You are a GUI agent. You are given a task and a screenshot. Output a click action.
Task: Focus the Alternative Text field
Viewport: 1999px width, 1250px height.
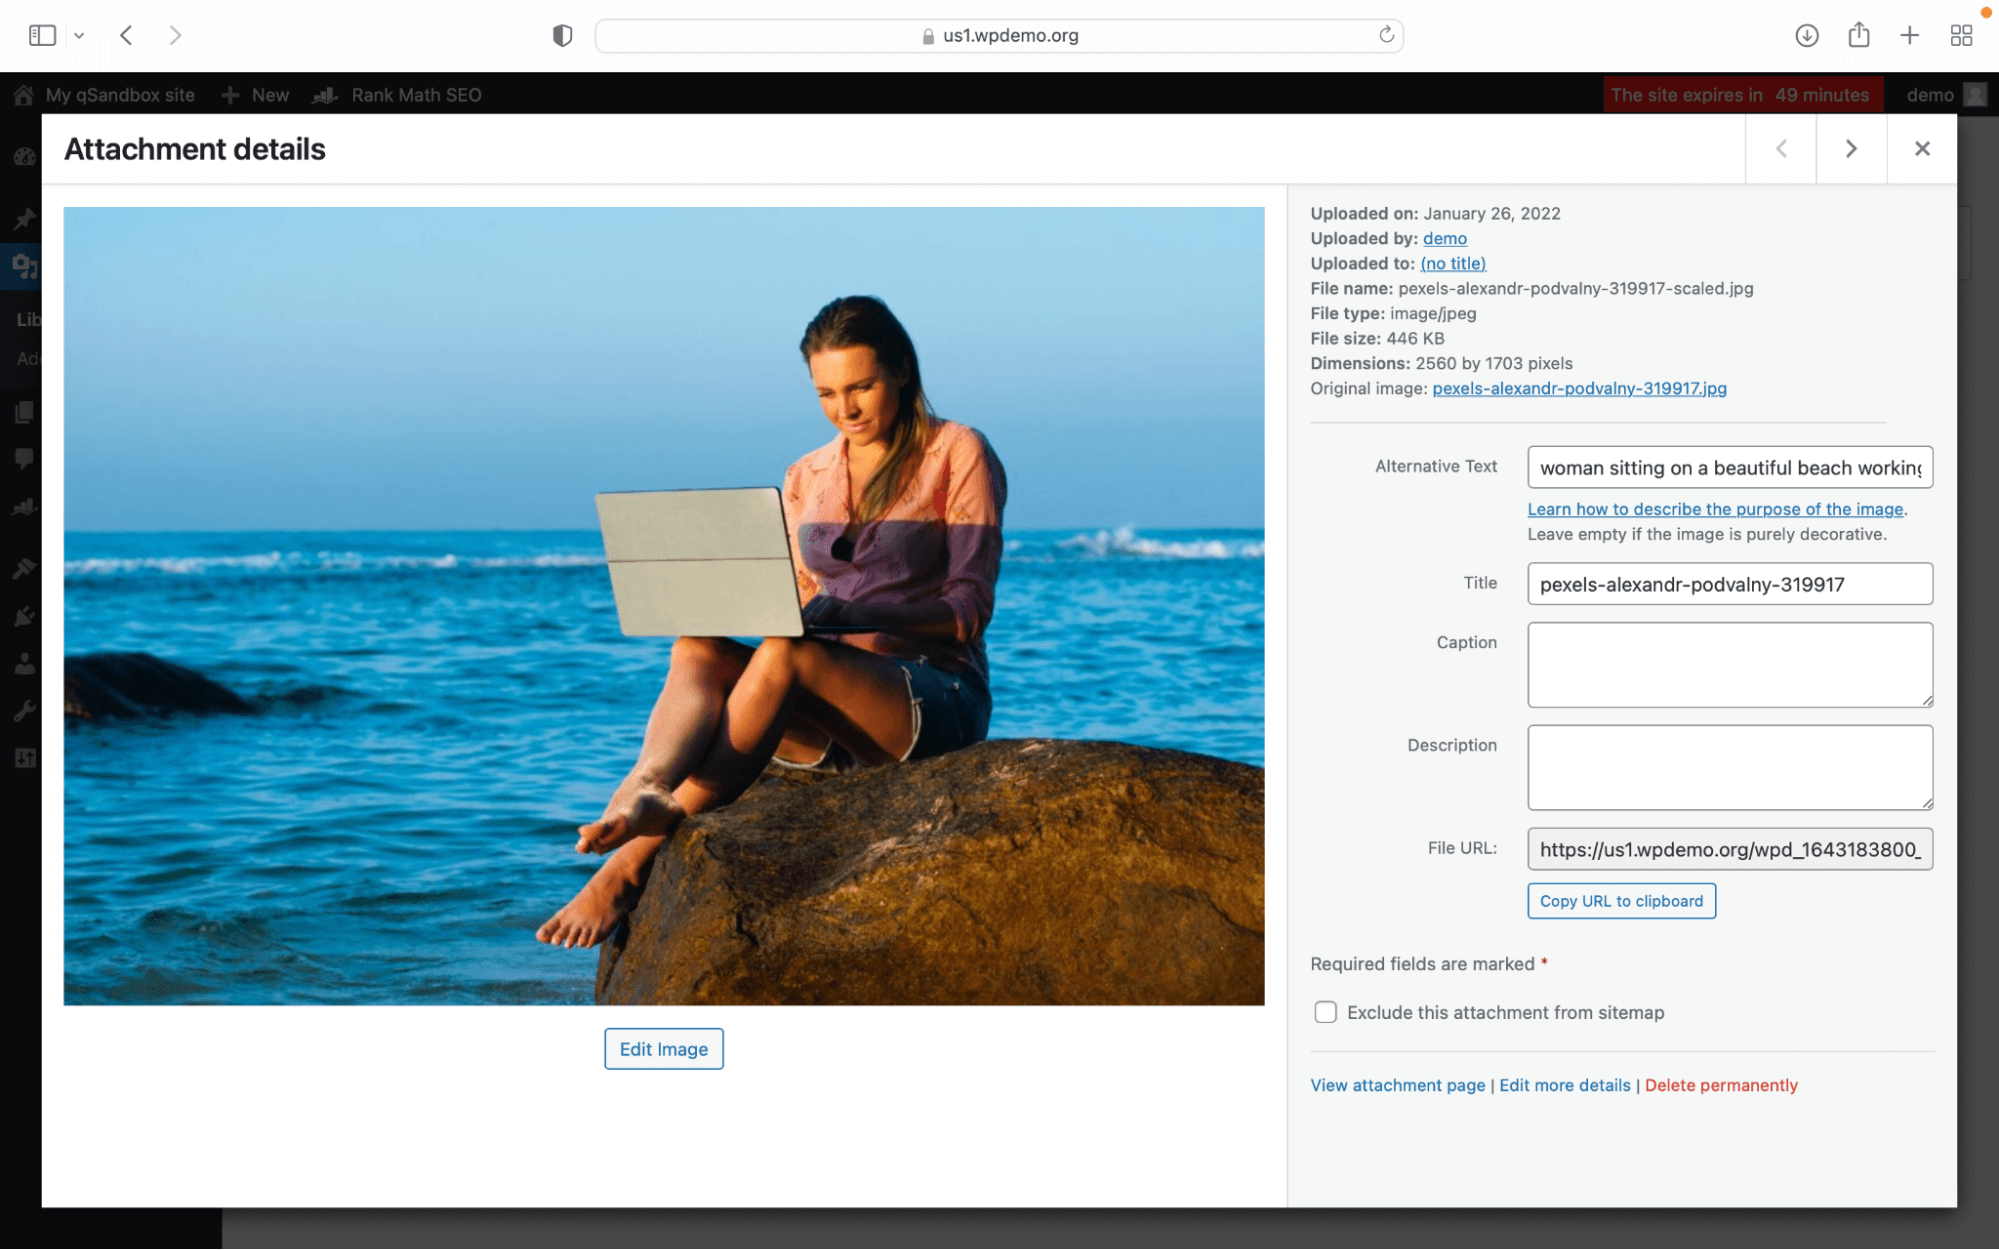click(x=1729, y=467)
